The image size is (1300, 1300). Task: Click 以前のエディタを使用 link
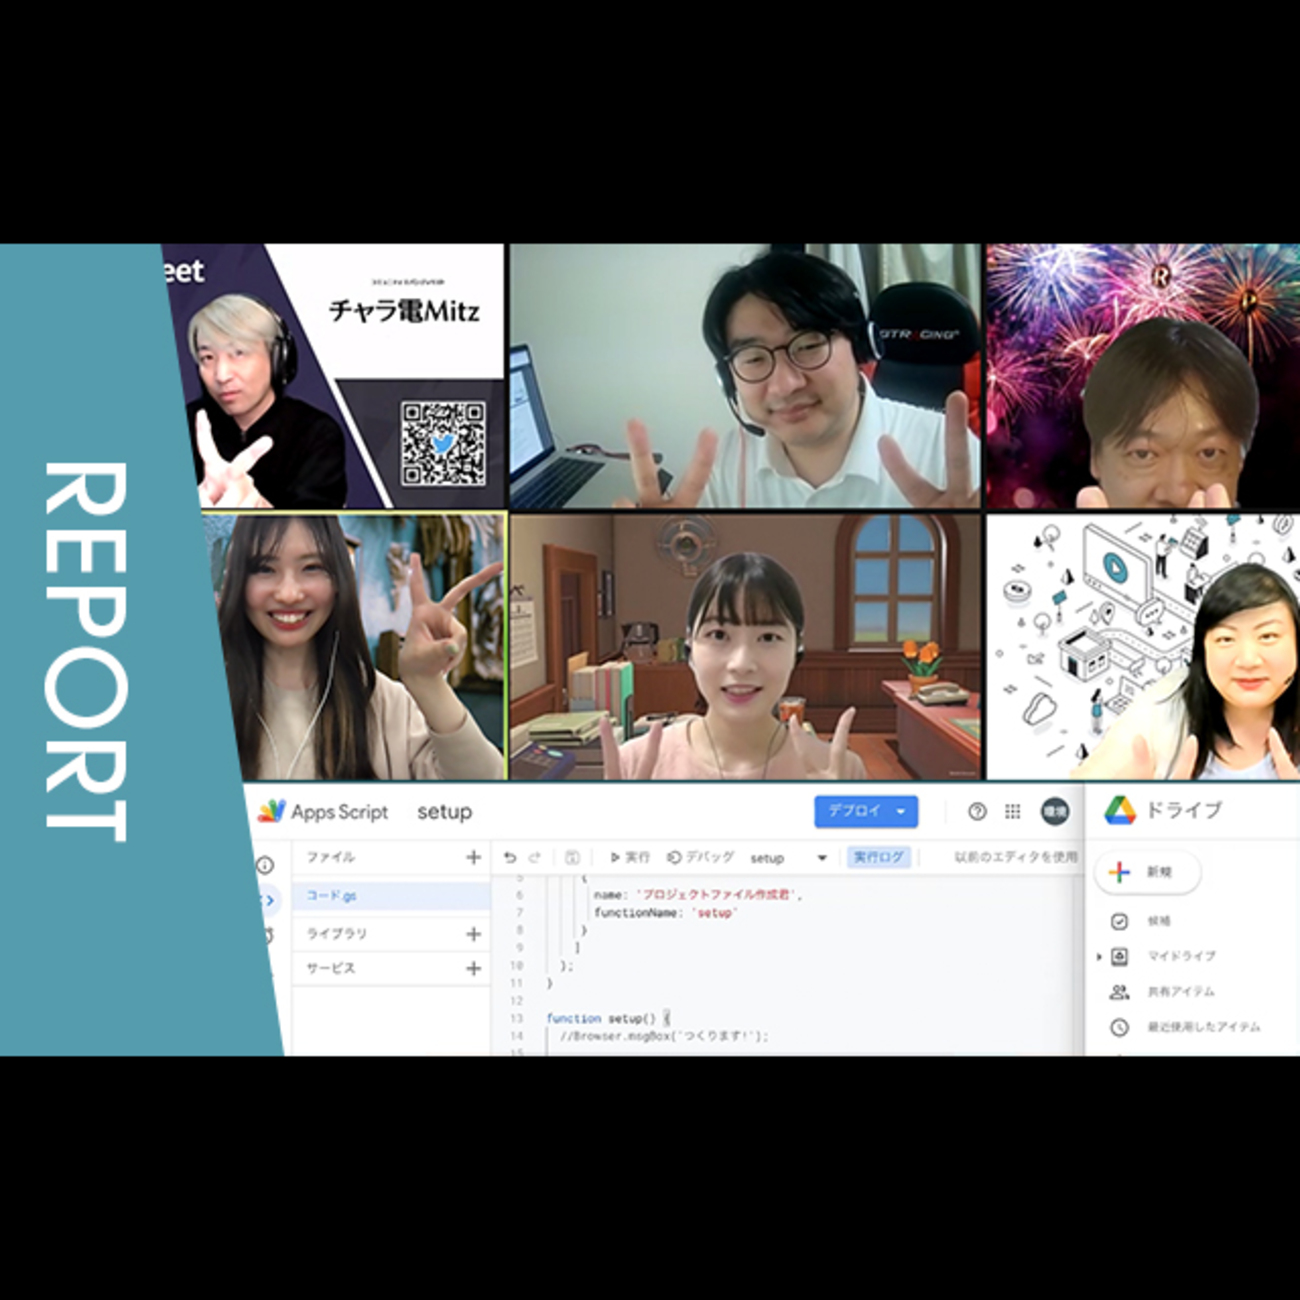click(x=1016, y=857)
